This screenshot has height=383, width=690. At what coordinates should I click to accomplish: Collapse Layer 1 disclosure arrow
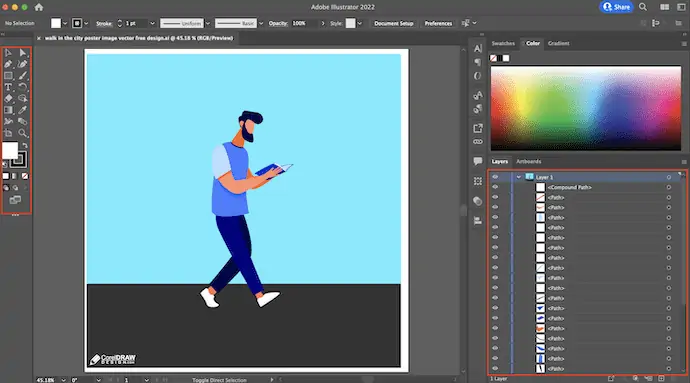coord(519,177)
